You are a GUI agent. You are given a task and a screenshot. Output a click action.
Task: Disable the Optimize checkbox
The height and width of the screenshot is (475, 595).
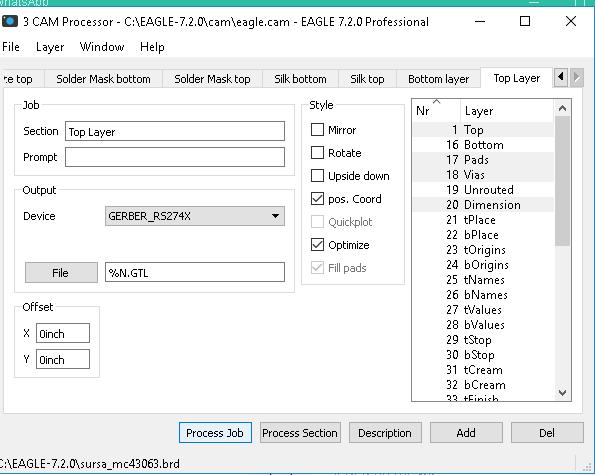coord(317,245)
